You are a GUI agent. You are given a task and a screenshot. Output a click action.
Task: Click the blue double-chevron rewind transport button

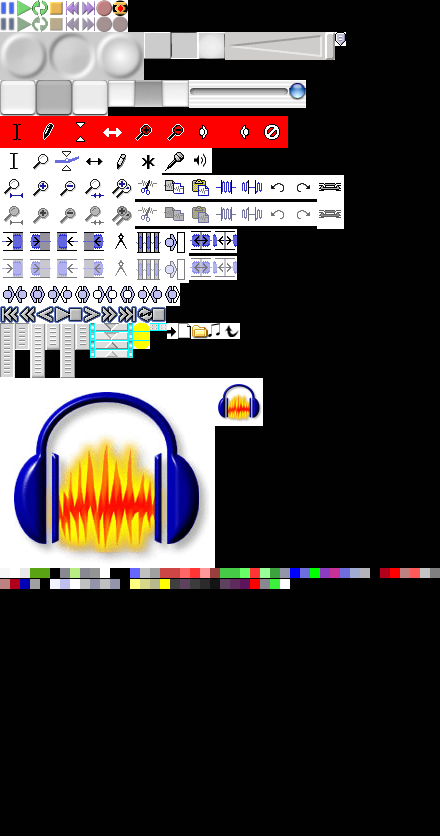27,314
